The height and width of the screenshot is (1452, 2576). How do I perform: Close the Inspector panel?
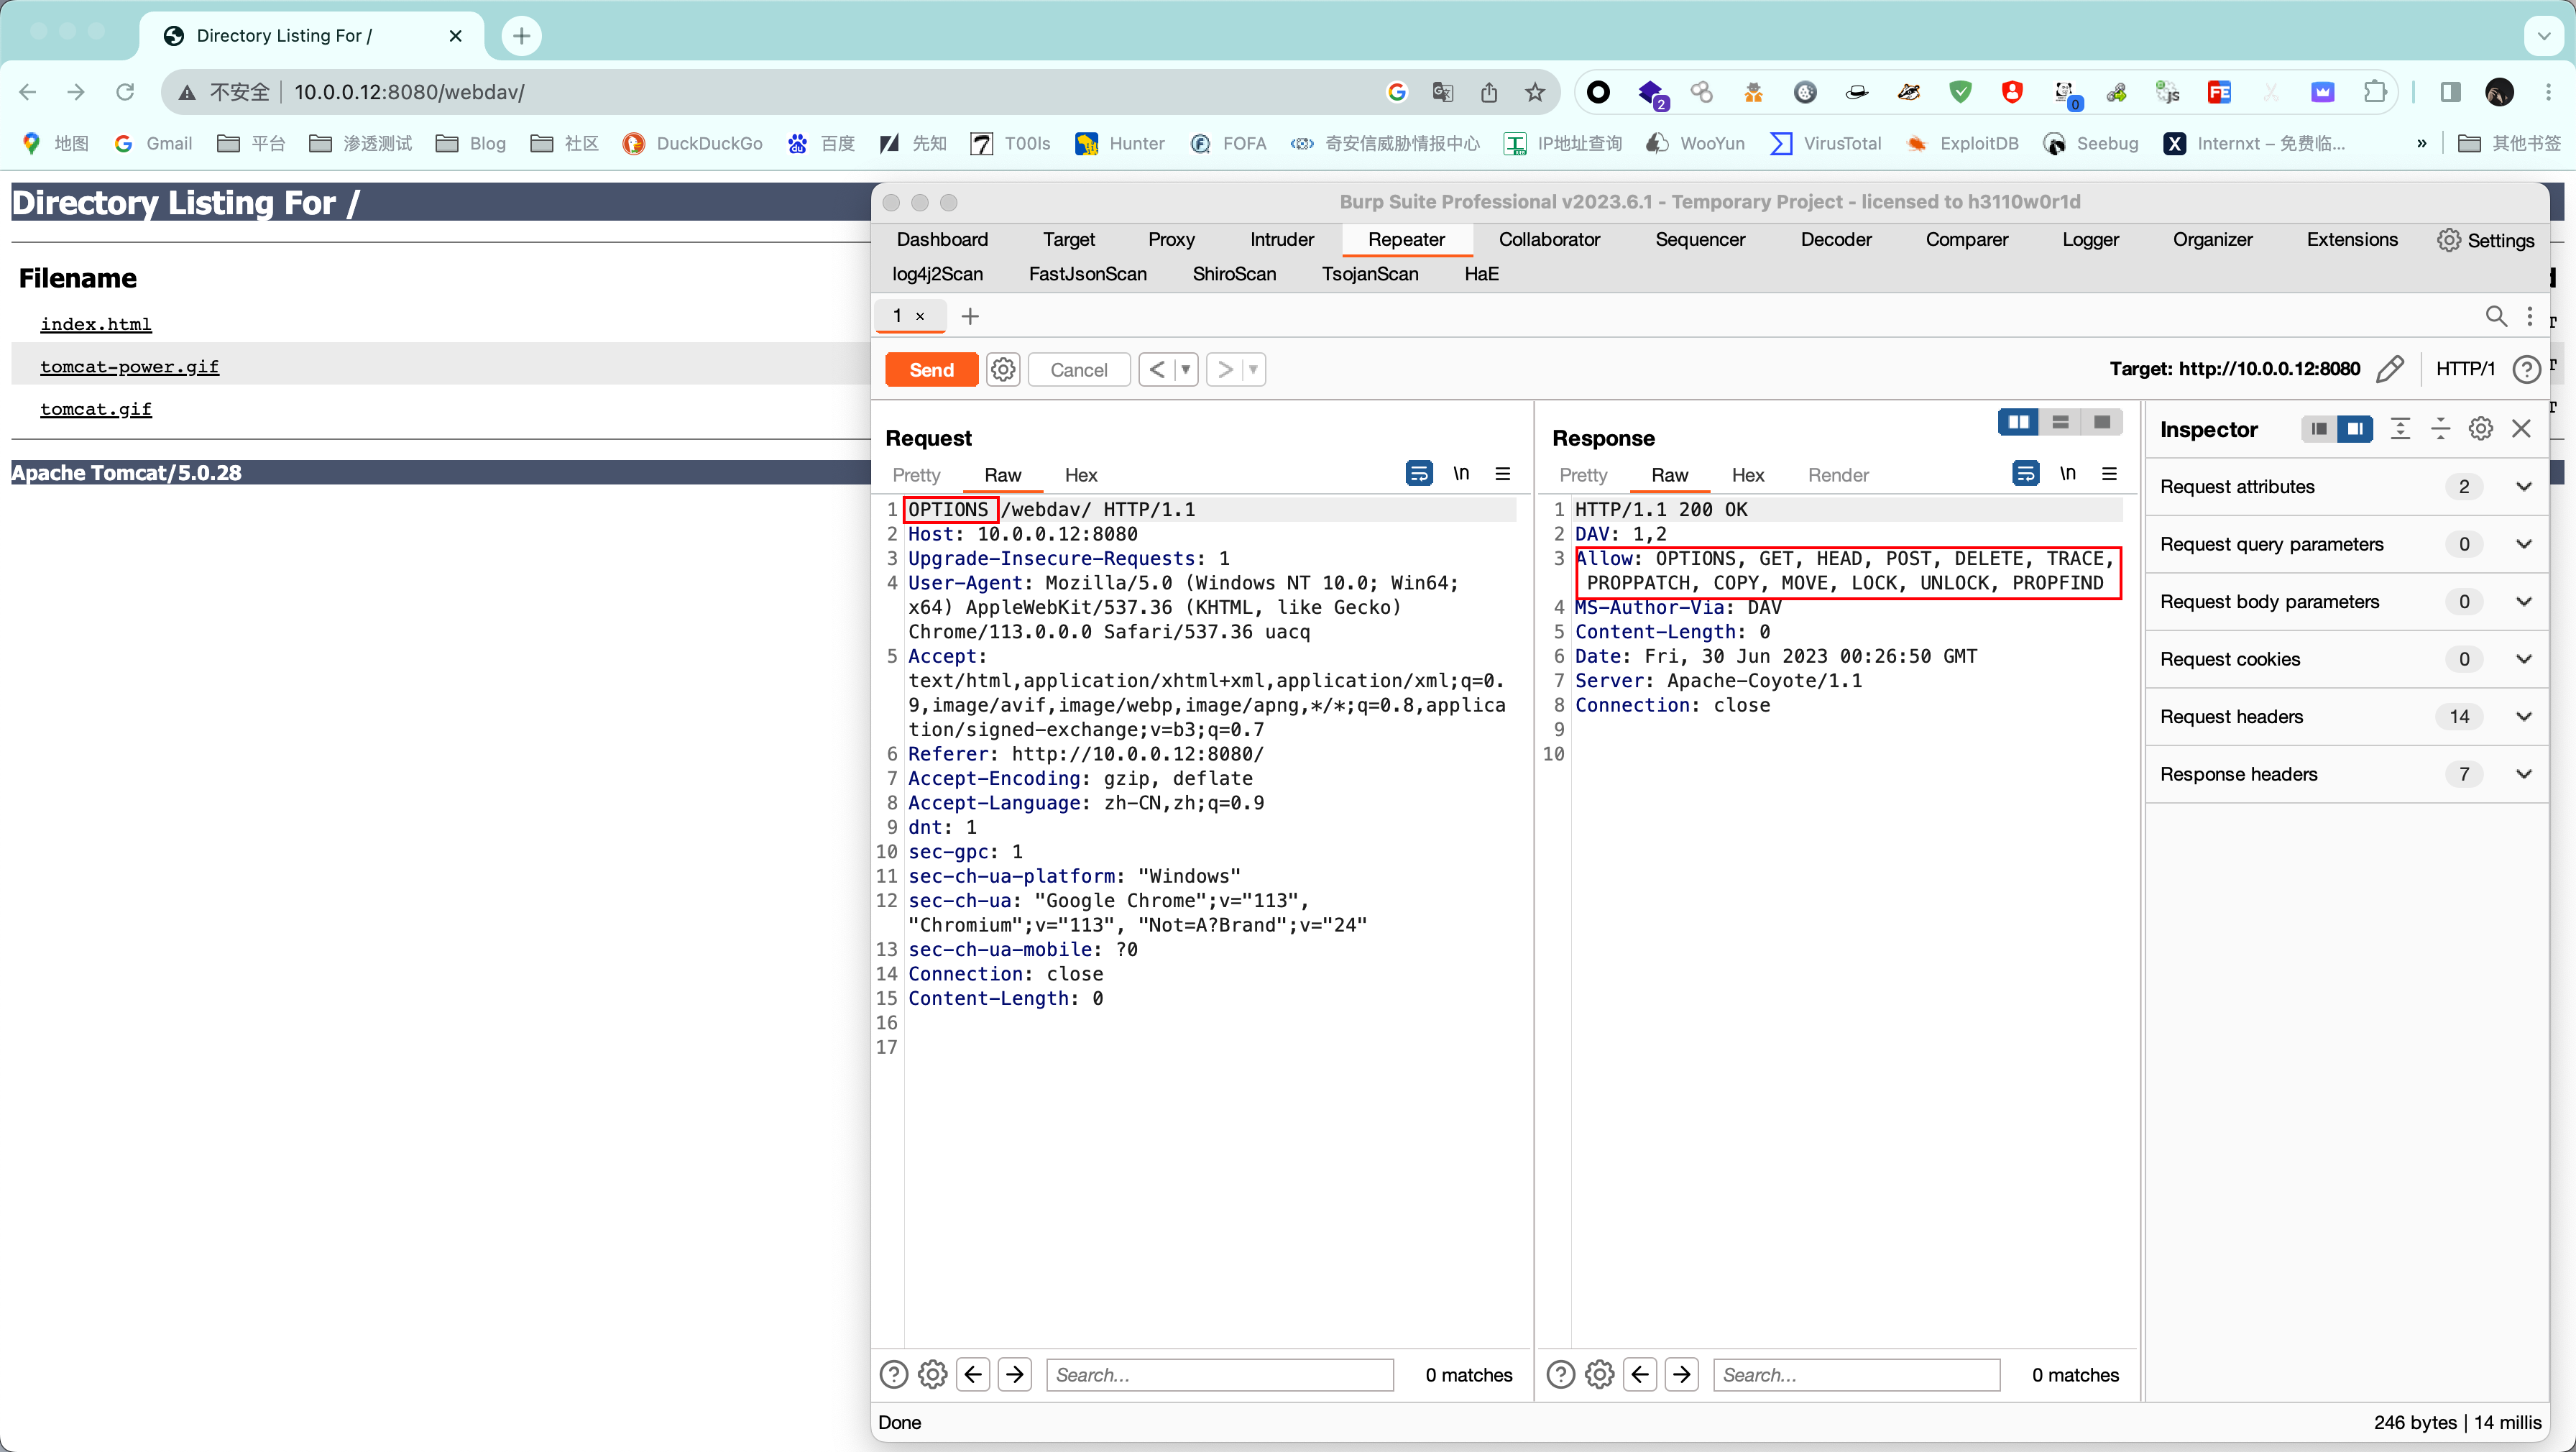pos(2522,429)
